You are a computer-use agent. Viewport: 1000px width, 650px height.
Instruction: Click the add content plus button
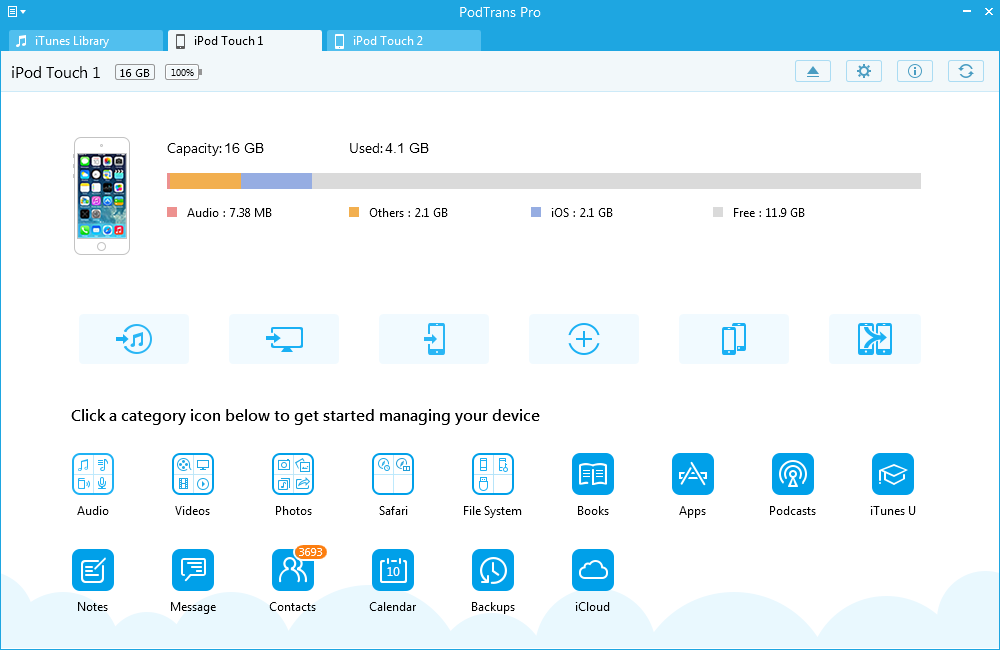click(584, 339)
